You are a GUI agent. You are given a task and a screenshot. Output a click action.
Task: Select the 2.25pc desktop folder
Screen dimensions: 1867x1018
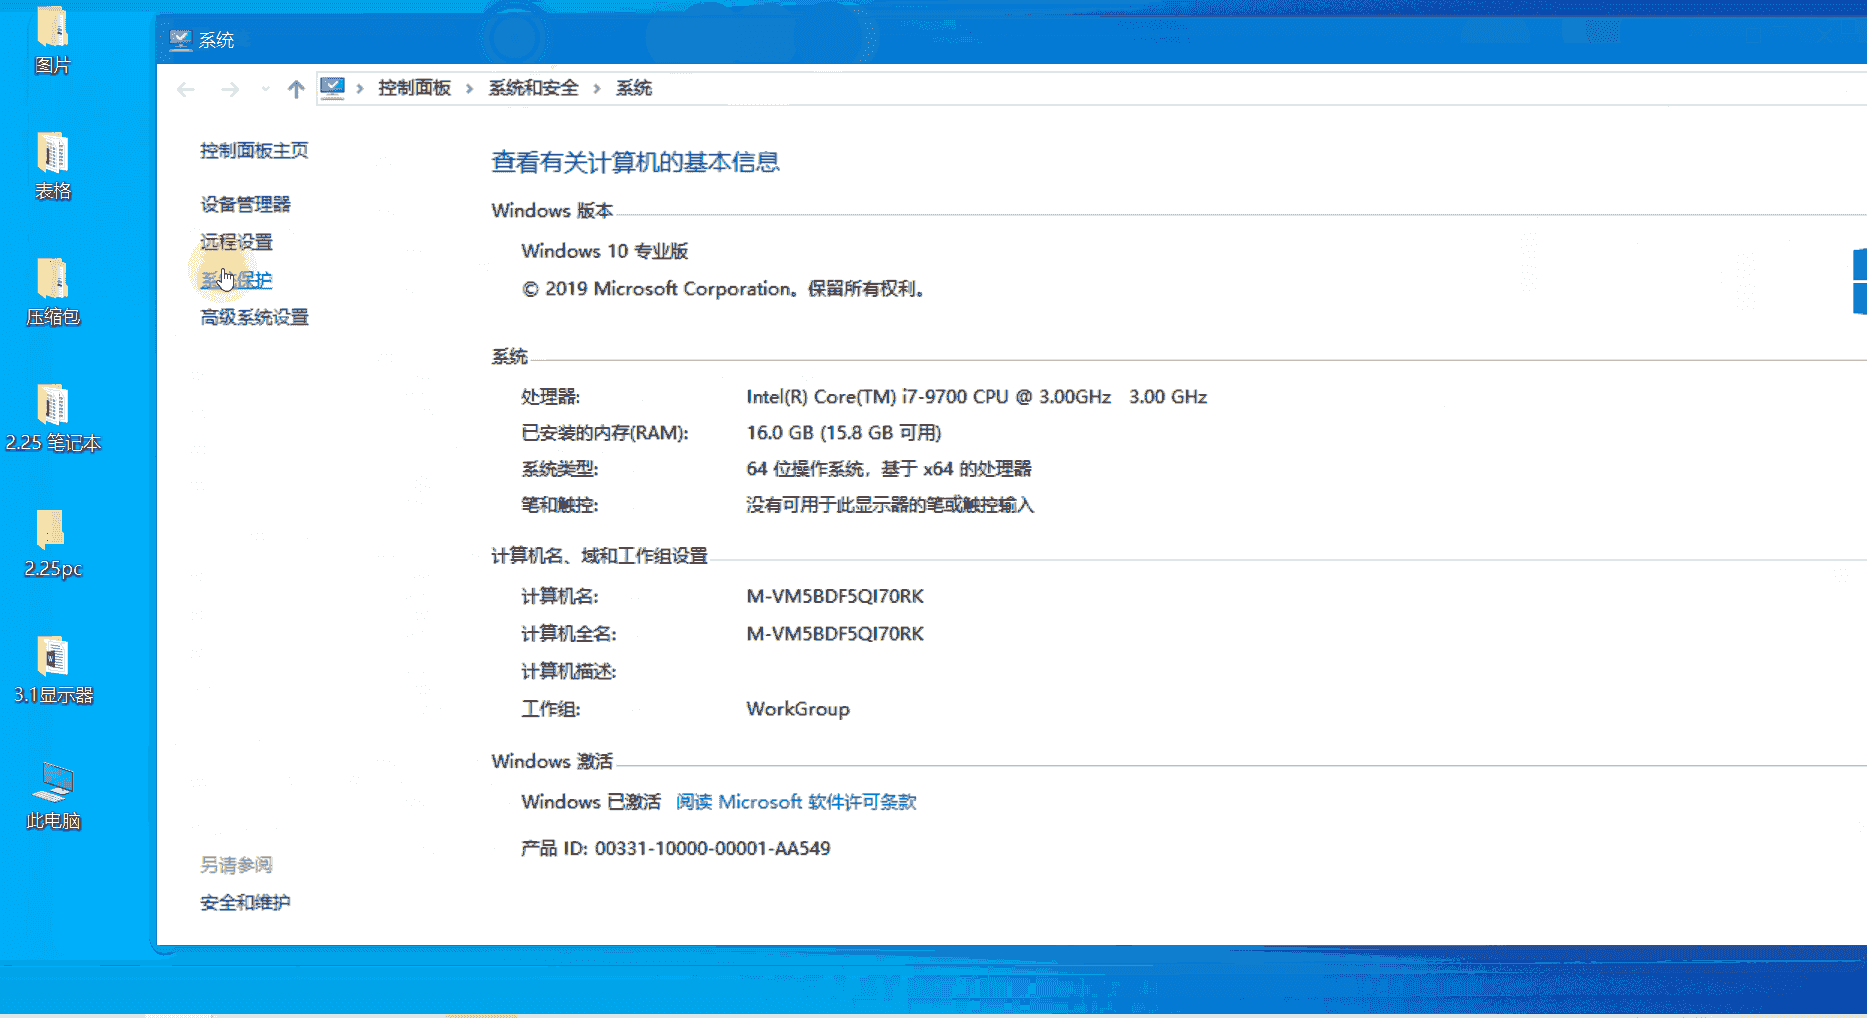[x=52, y=544]
